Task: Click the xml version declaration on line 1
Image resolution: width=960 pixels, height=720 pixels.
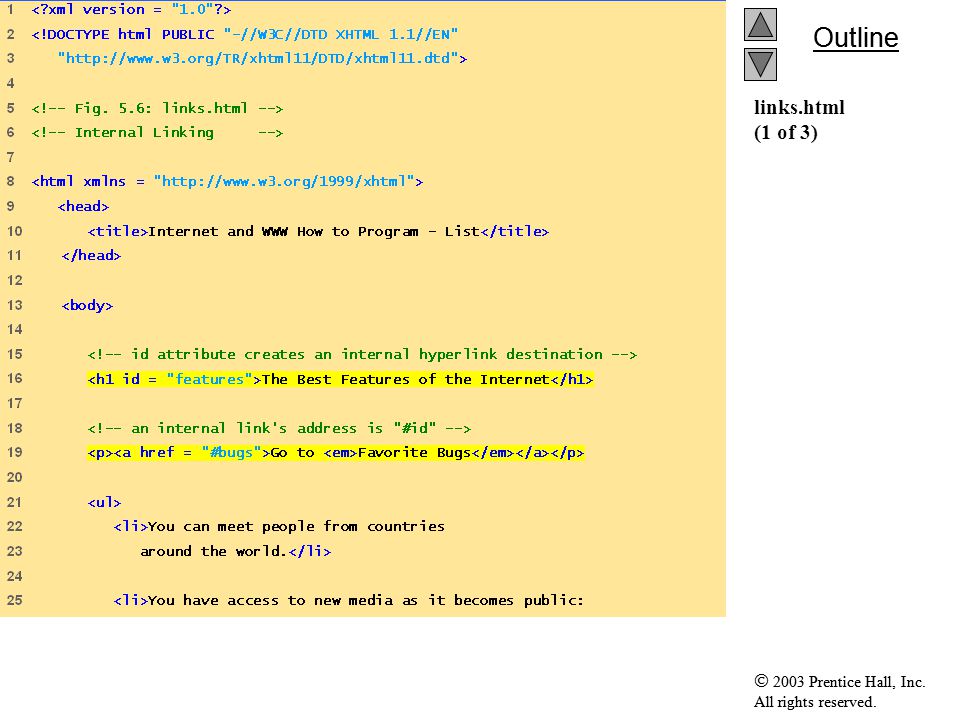Action: (x=132, y=10)
